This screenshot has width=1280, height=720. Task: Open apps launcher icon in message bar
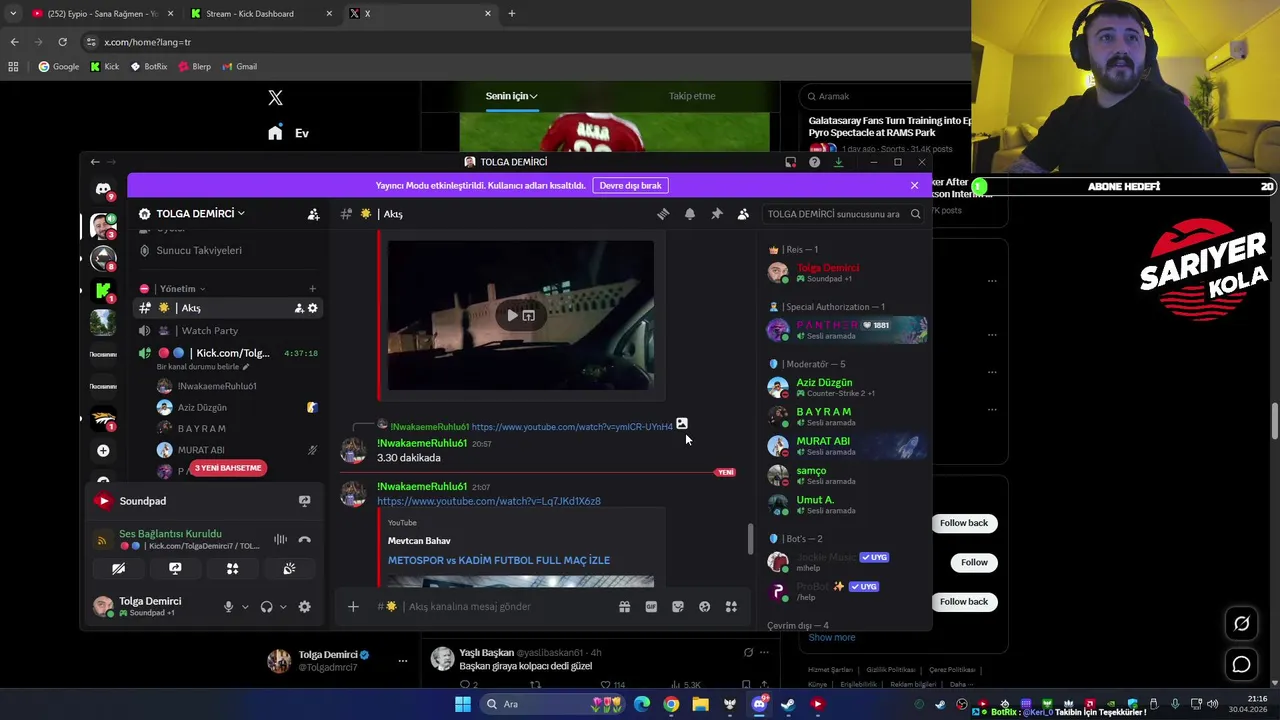(x=731, y=607)
